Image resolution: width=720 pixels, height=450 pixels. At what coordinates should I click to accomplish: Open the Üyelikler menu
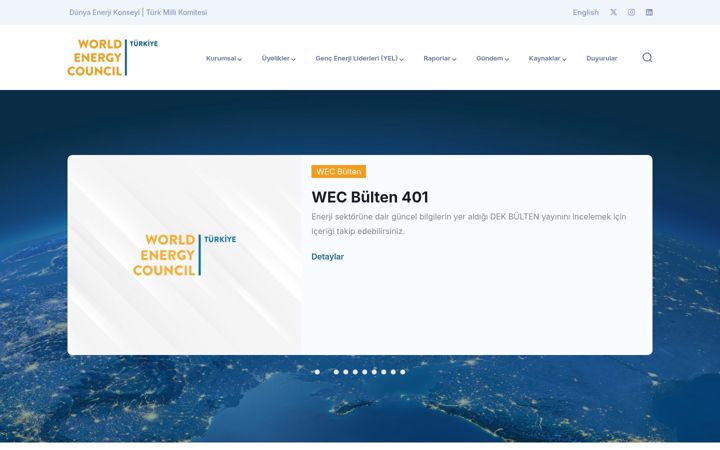pos(276,58)
